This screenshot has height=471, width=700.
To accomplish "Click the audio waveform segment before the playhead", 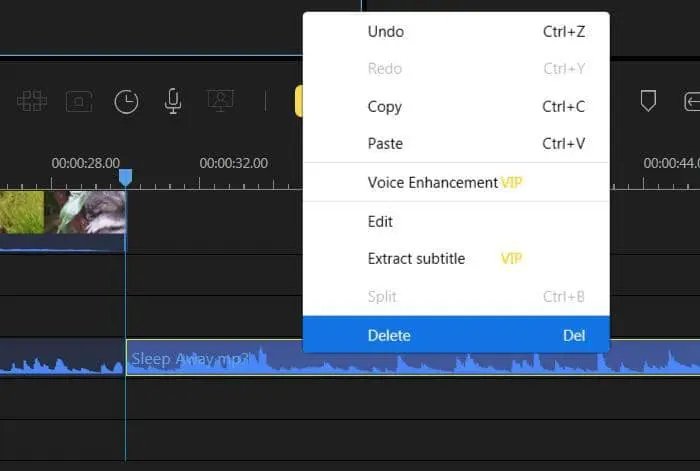I will click(x=60, y=358).
